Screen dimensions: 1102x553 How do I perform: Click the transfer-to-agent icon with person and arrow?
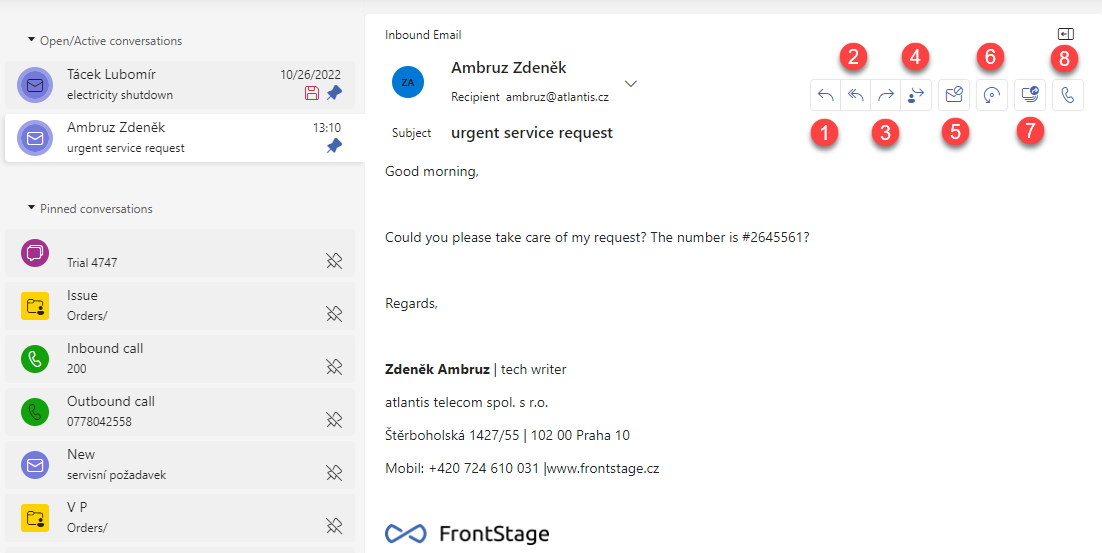916,96
